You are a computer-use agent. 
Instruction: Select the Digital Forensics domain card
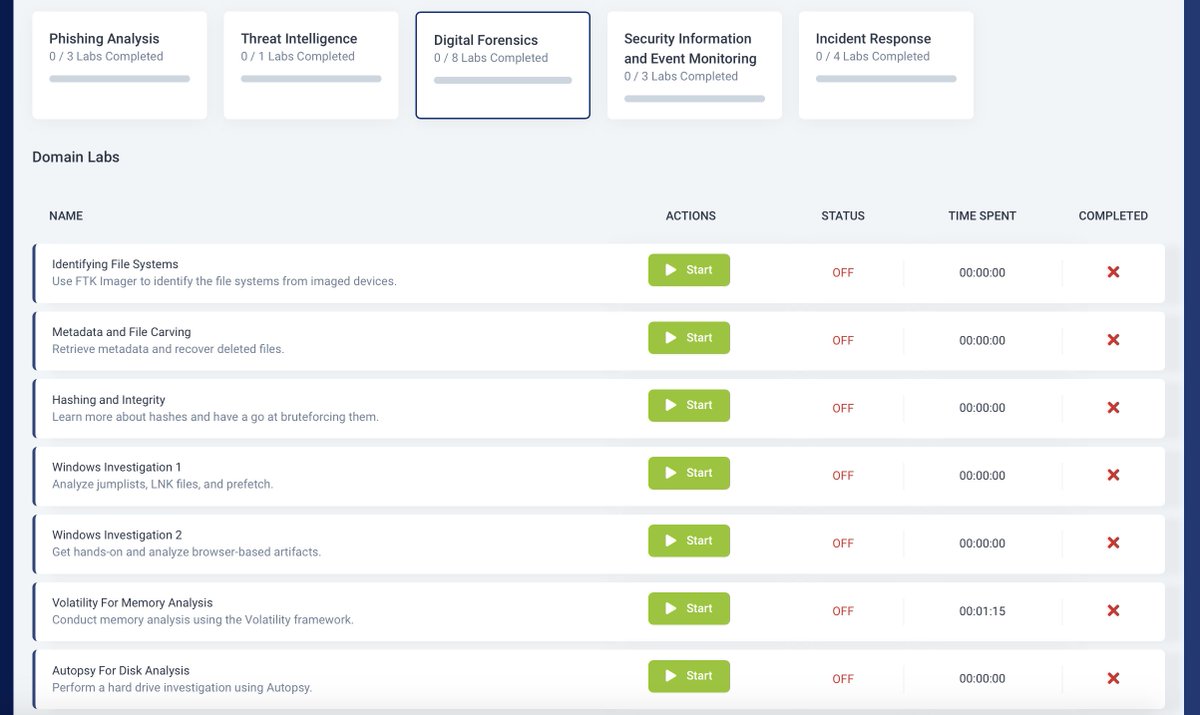[503, 65]
